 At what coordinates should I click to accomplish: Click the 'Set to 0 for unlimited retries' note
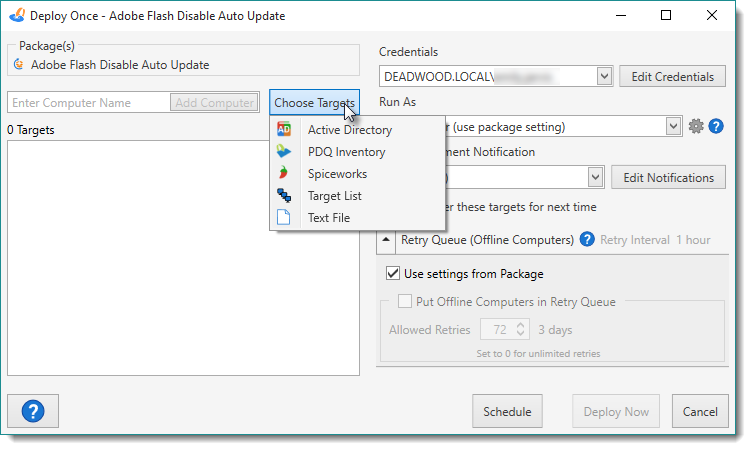[x=538, y=353]
